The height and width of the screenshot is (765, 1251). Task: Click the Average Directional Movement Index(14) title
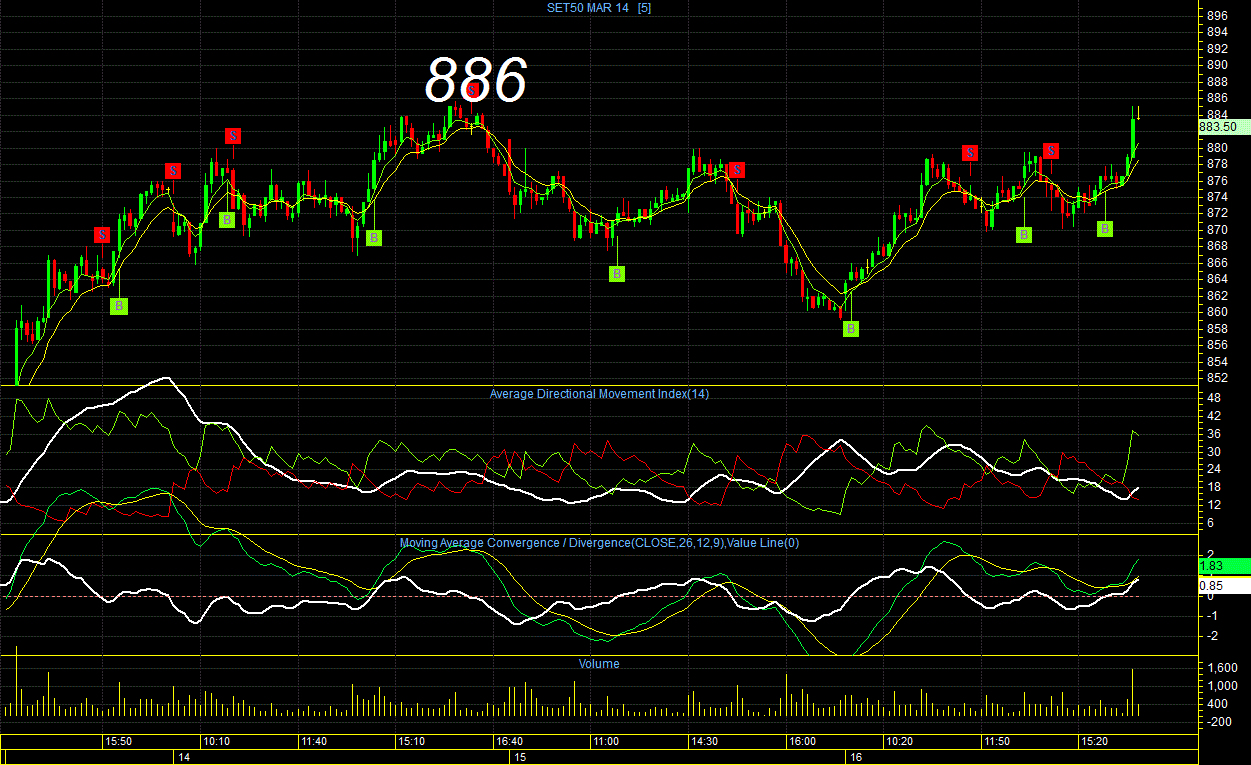(599, 394)
